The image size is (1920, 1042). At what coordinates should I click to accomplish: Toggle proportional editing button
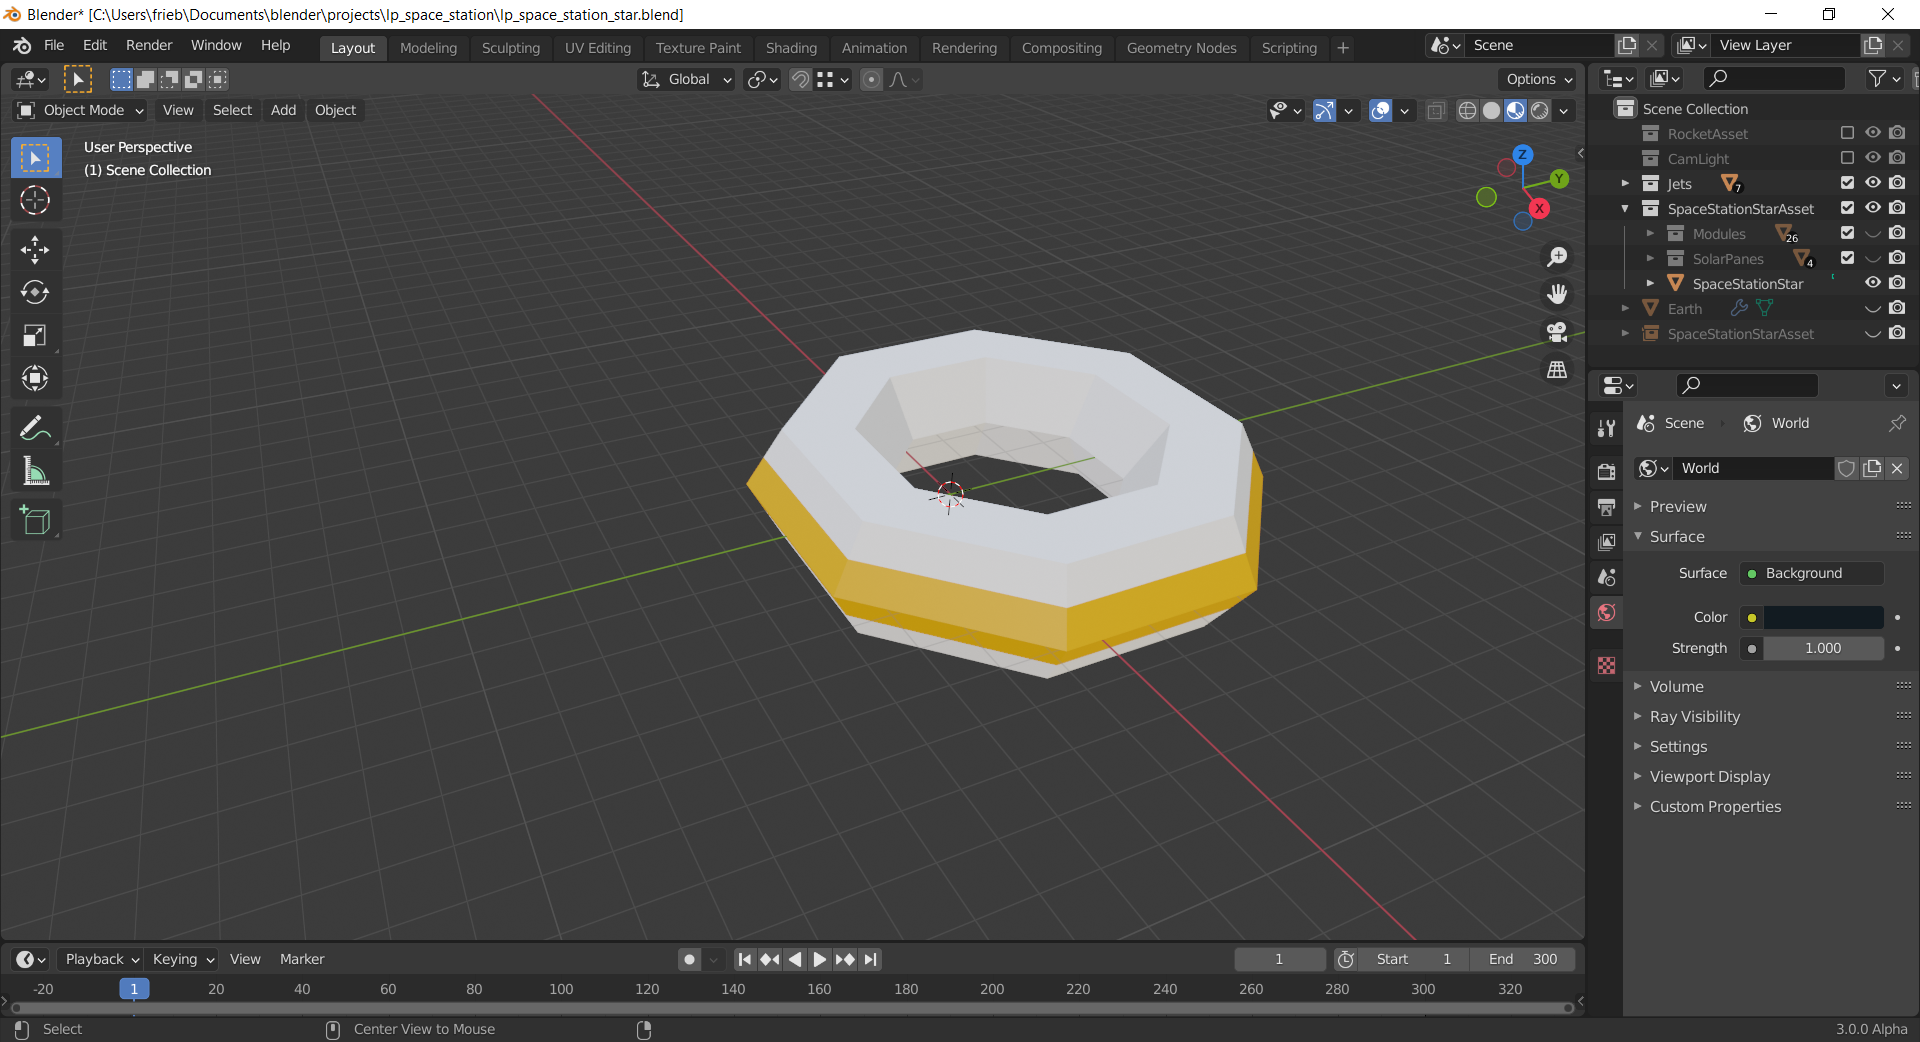click(871, 80)
